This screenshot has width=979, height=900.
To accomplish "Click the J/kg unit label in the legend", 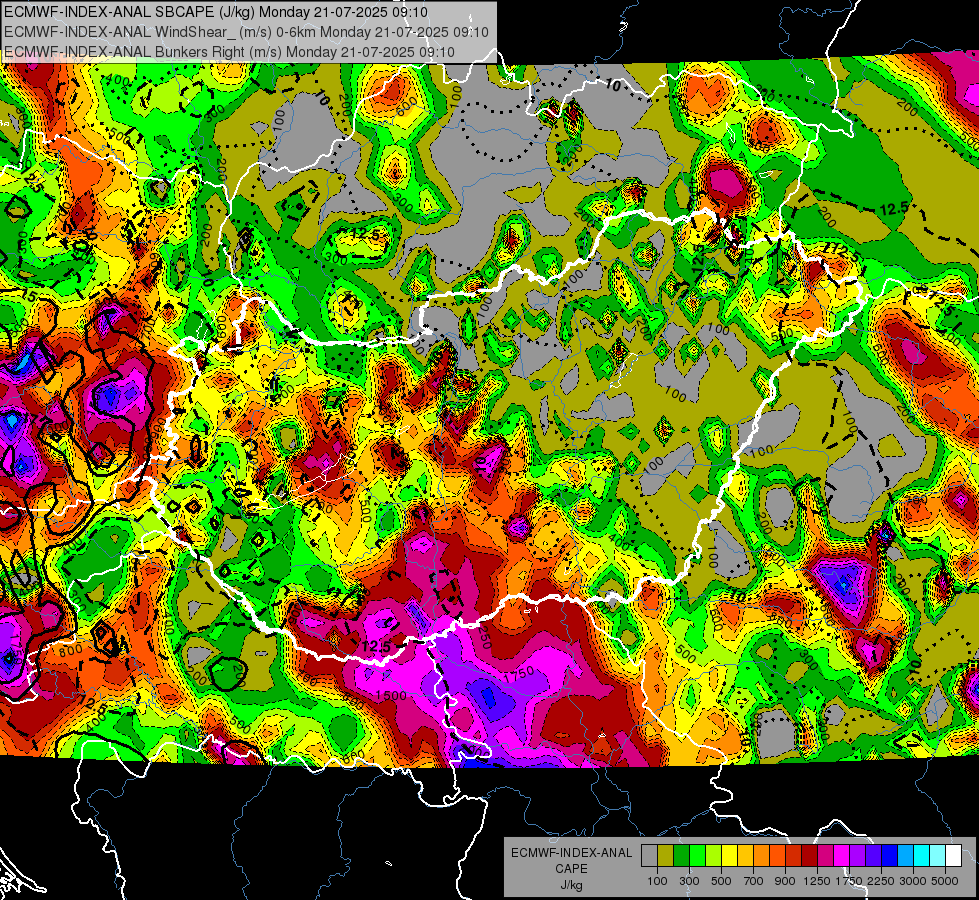I will (572, 885).
